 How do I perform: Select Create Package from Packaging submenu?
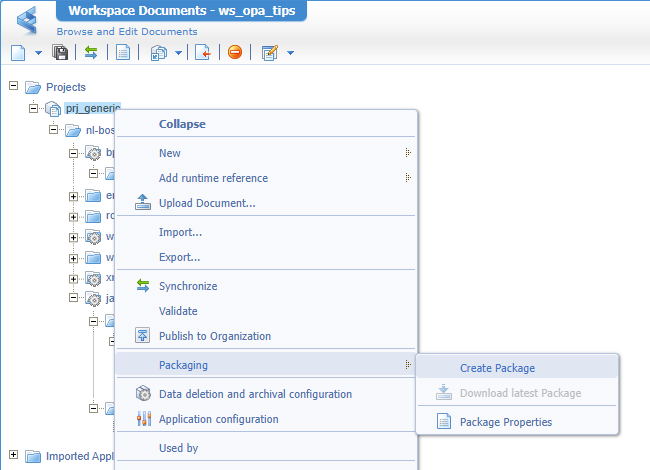click(497, 368)
